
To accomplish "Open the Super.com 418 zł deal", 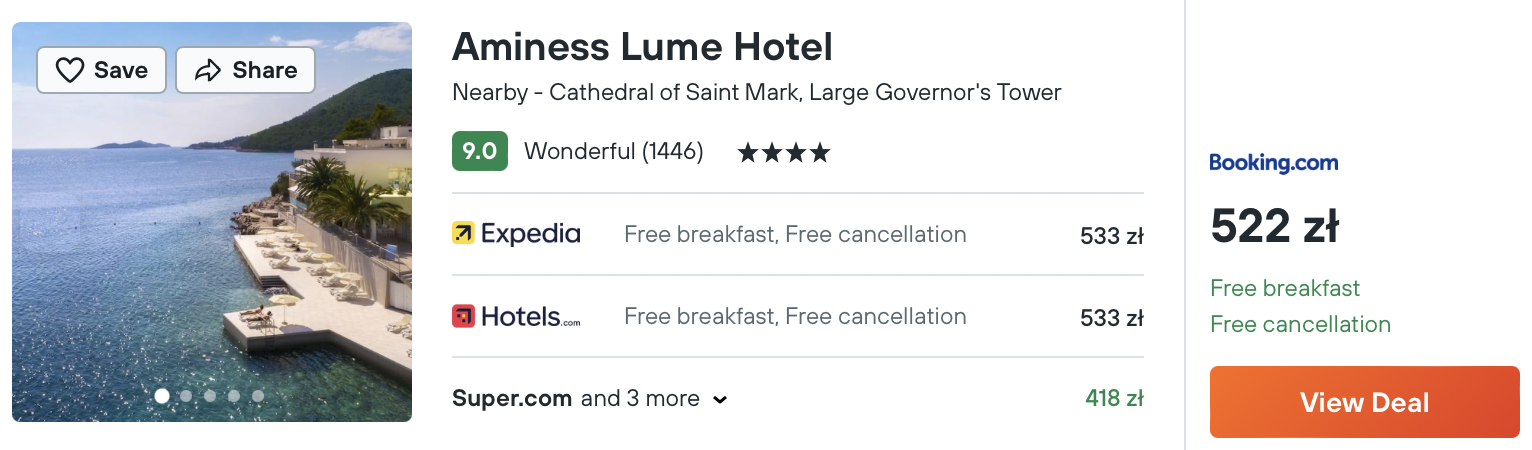I will (1114, 398).
